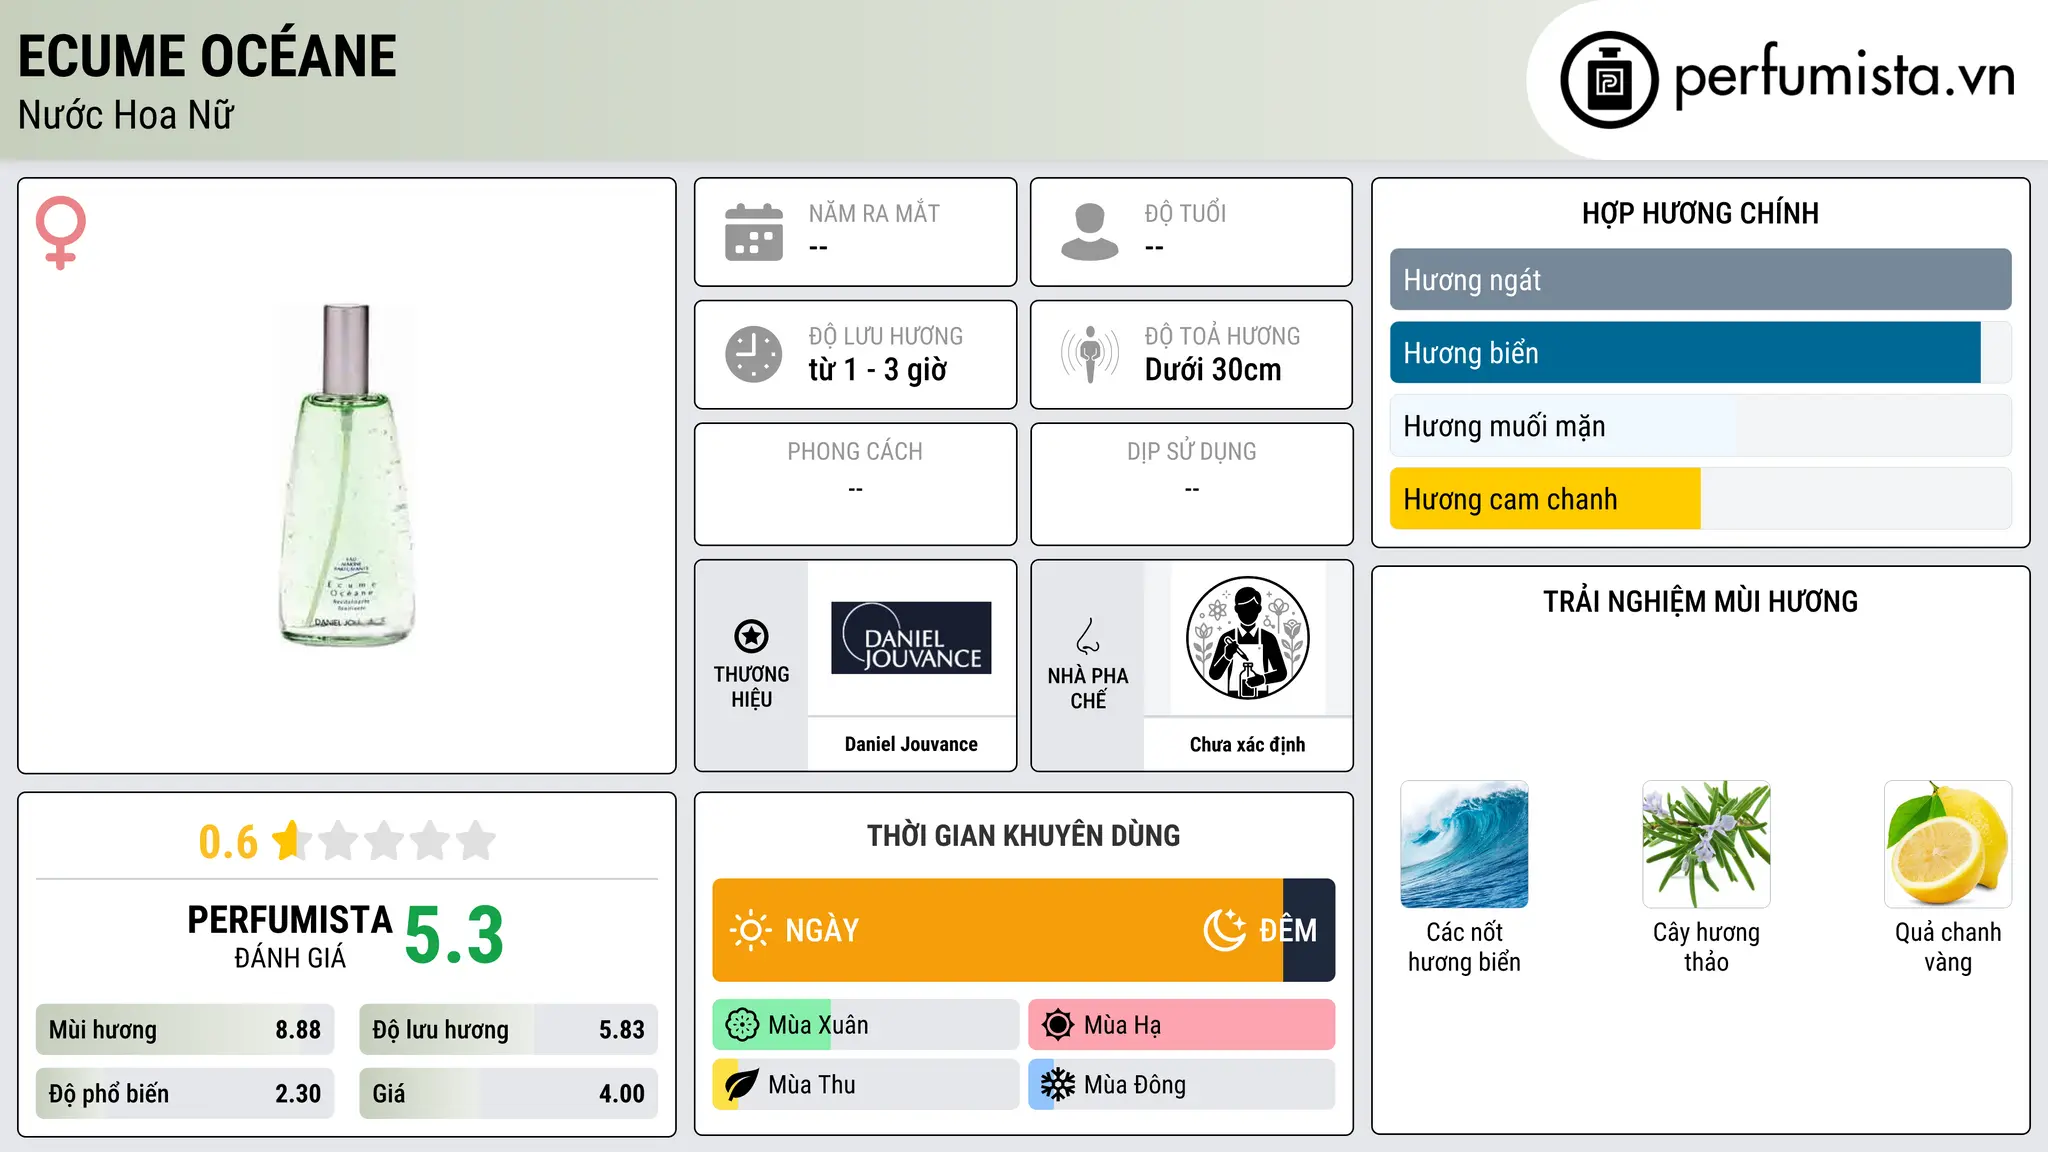The height and width of the screenshot is (1152, 2048).
Task: Select the ocean wave note image
Action: (1464, 844)
